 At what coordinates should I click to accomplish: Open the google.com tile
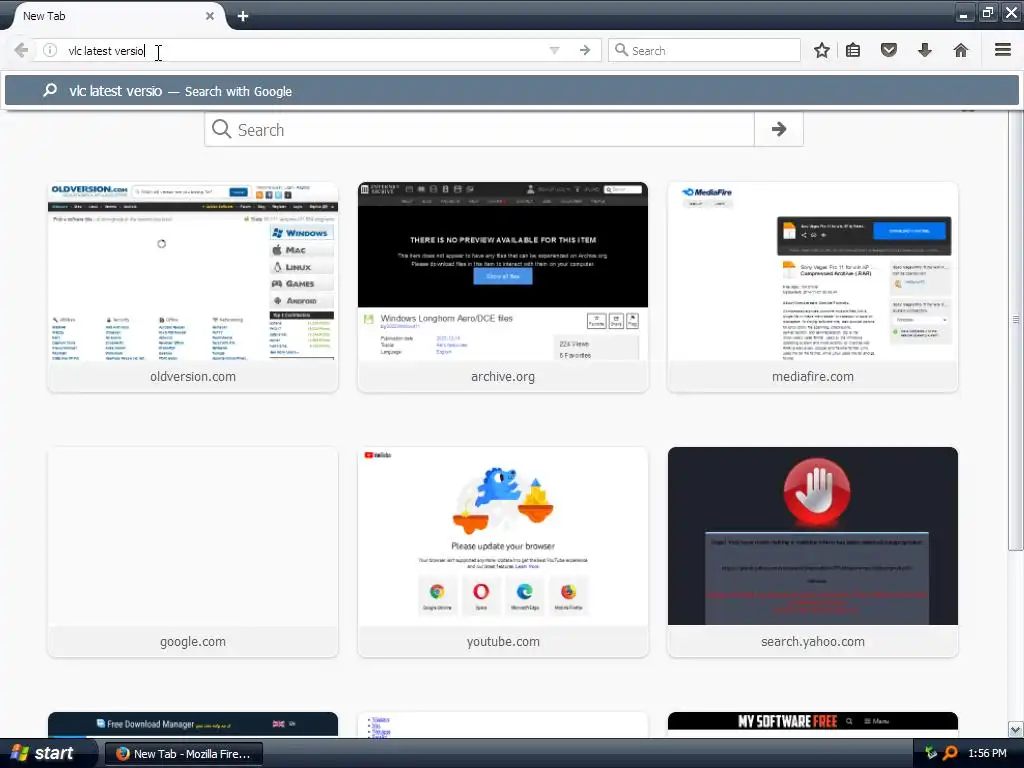(x=193, y=552)
